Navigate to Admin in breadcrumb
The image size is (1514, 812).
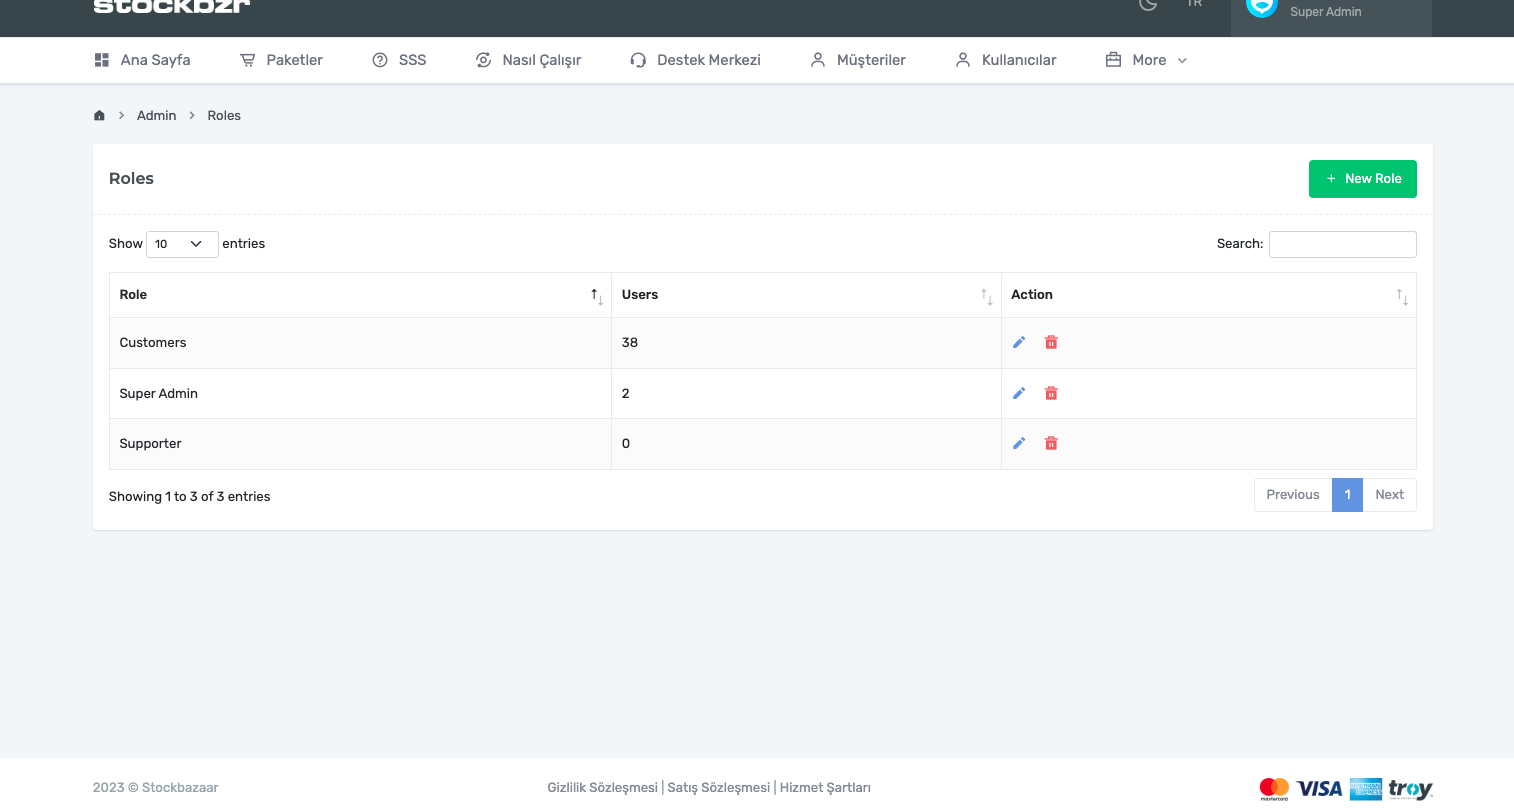(156, 116)
